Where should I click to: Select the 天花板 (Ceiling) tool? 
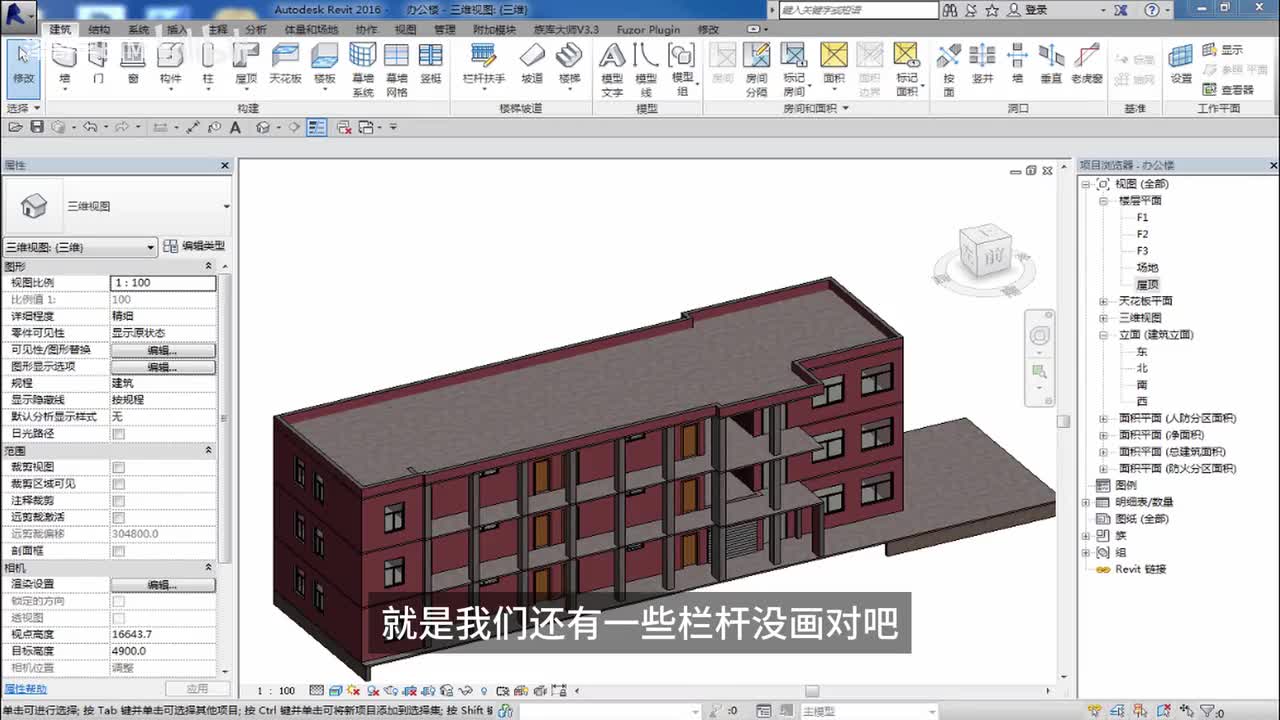point(285,64)
